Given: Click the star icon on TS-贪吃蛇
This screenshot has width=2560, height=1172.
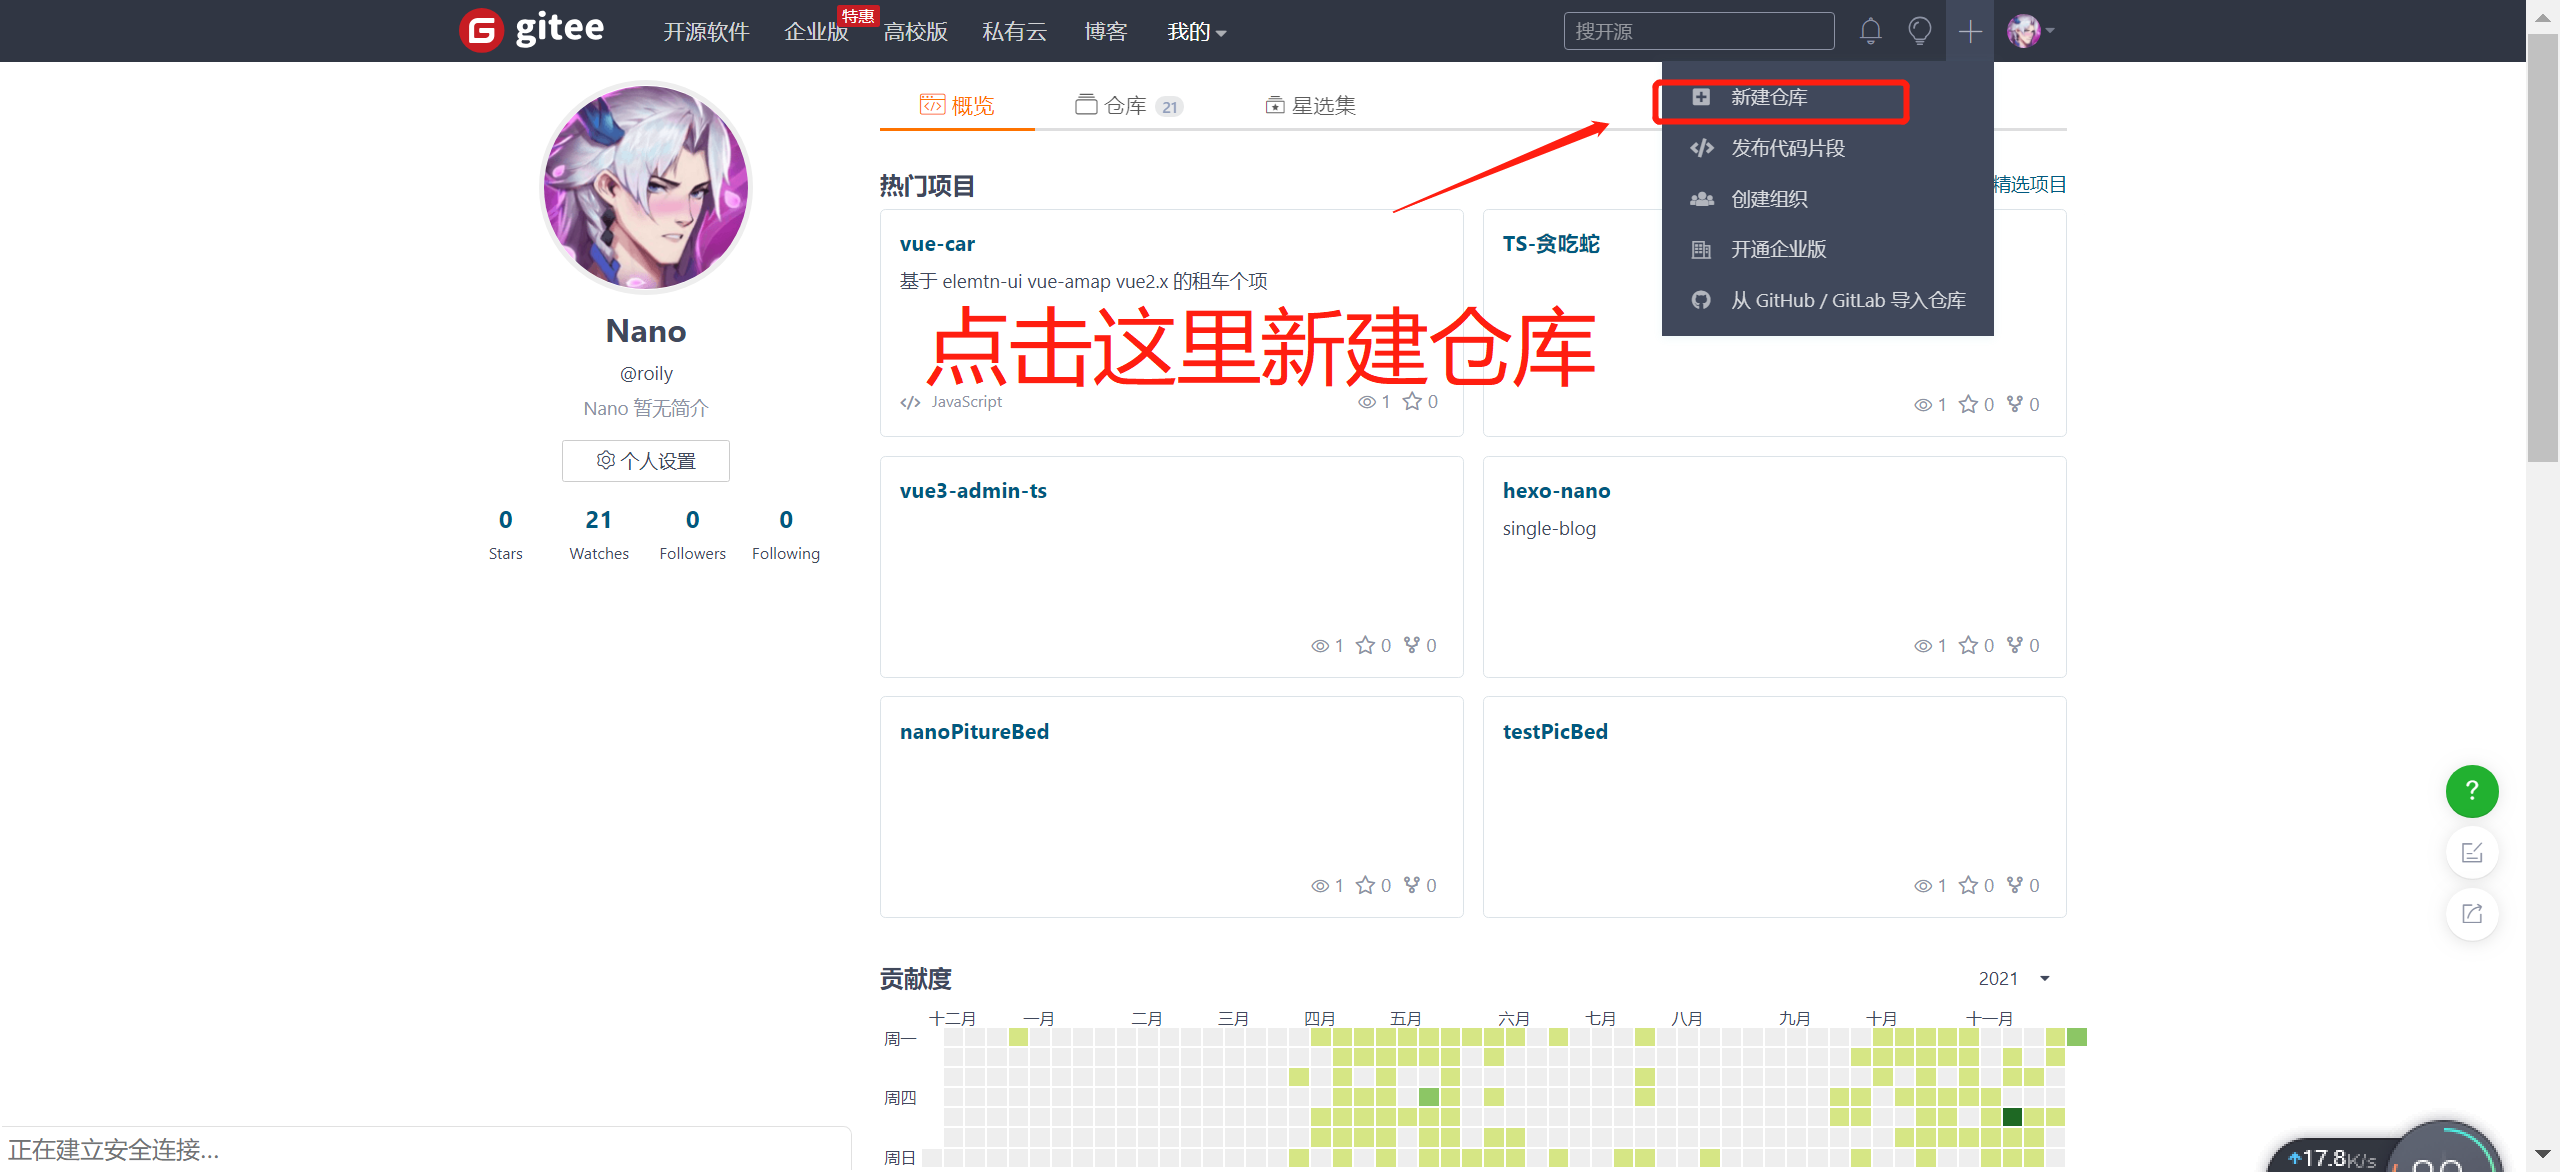Looking at the screenshot, I should (1968, 404).
